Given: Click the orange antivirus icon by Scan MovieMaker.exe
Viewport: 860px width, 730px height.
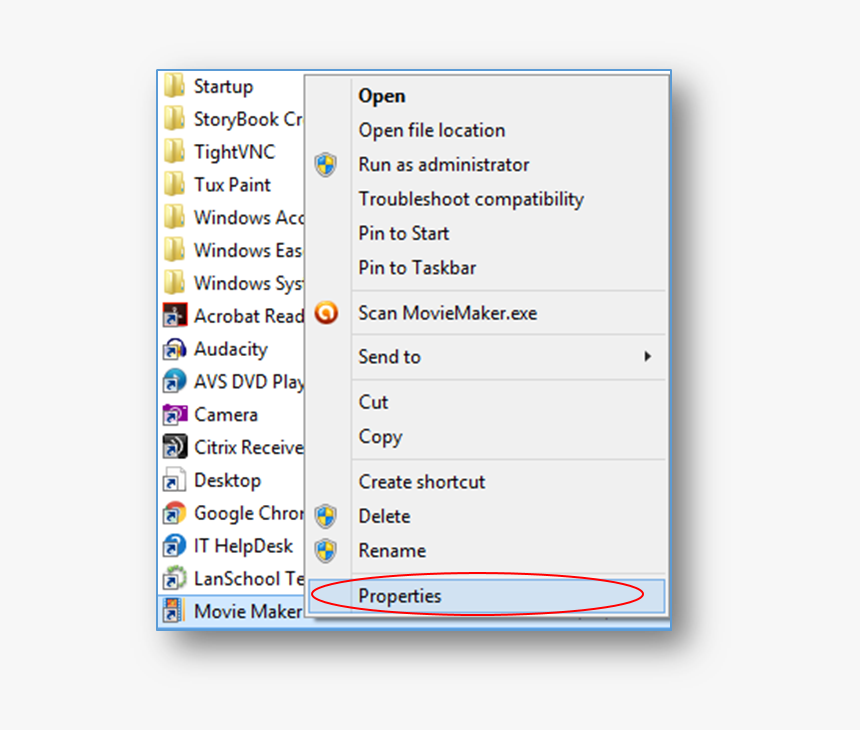Looking at the screenshot, I should click(x=326, y=313).
